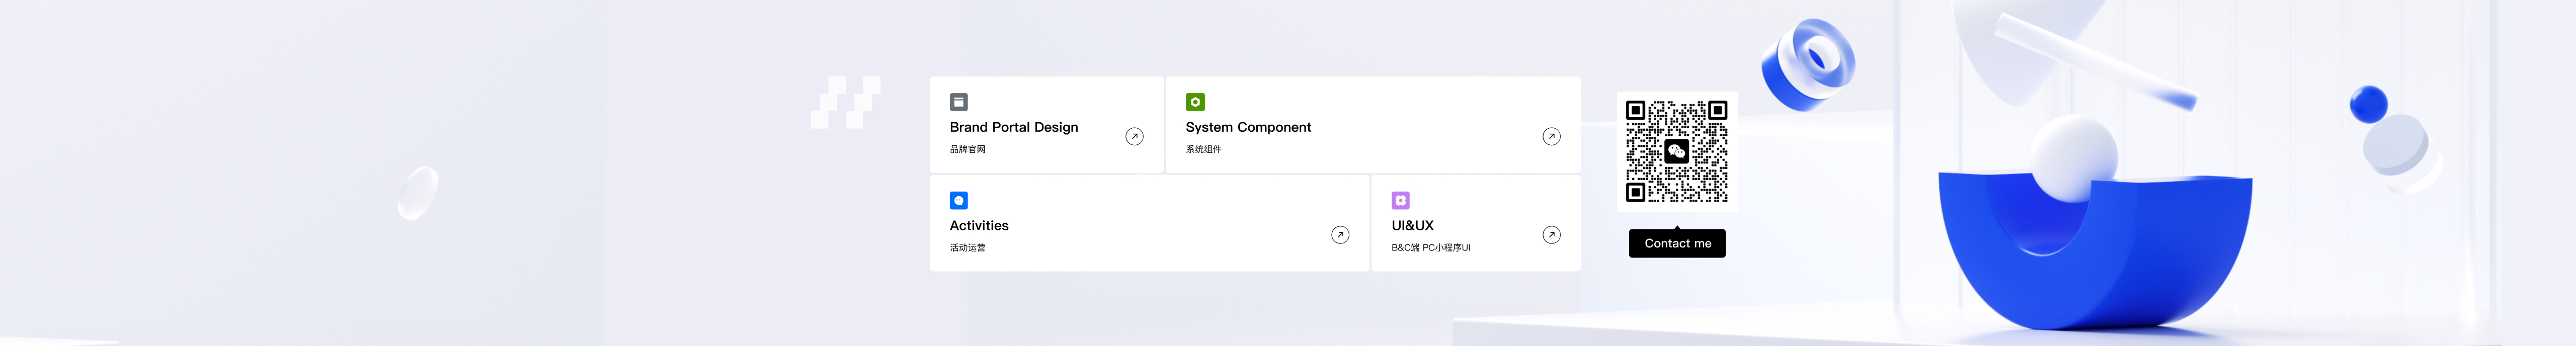This screenshot has height=346, width=2576.
Task: Click WeChat logo in QR code center
Action: (1676, 151)
